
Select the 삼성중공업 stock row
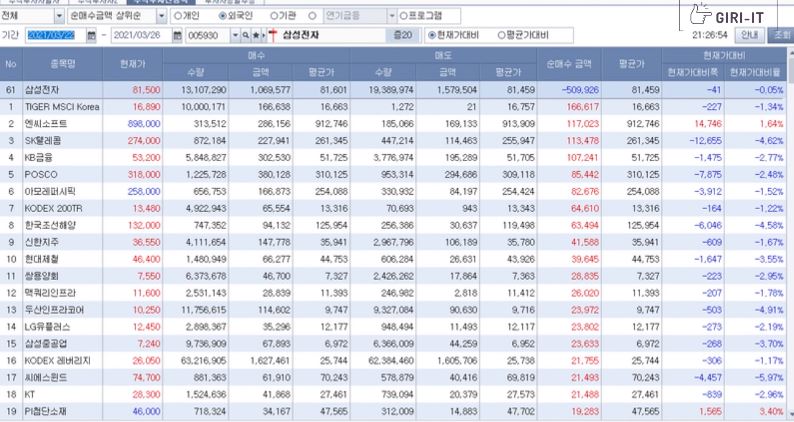click(x=393, y=343)
